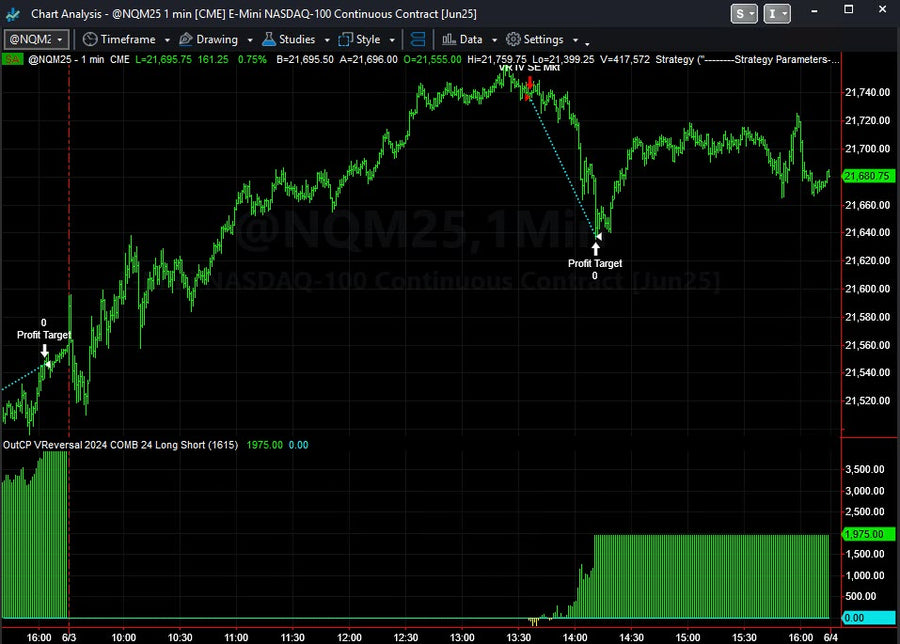
Task: Open the Timeframe menu
Action: coord(127,40)
